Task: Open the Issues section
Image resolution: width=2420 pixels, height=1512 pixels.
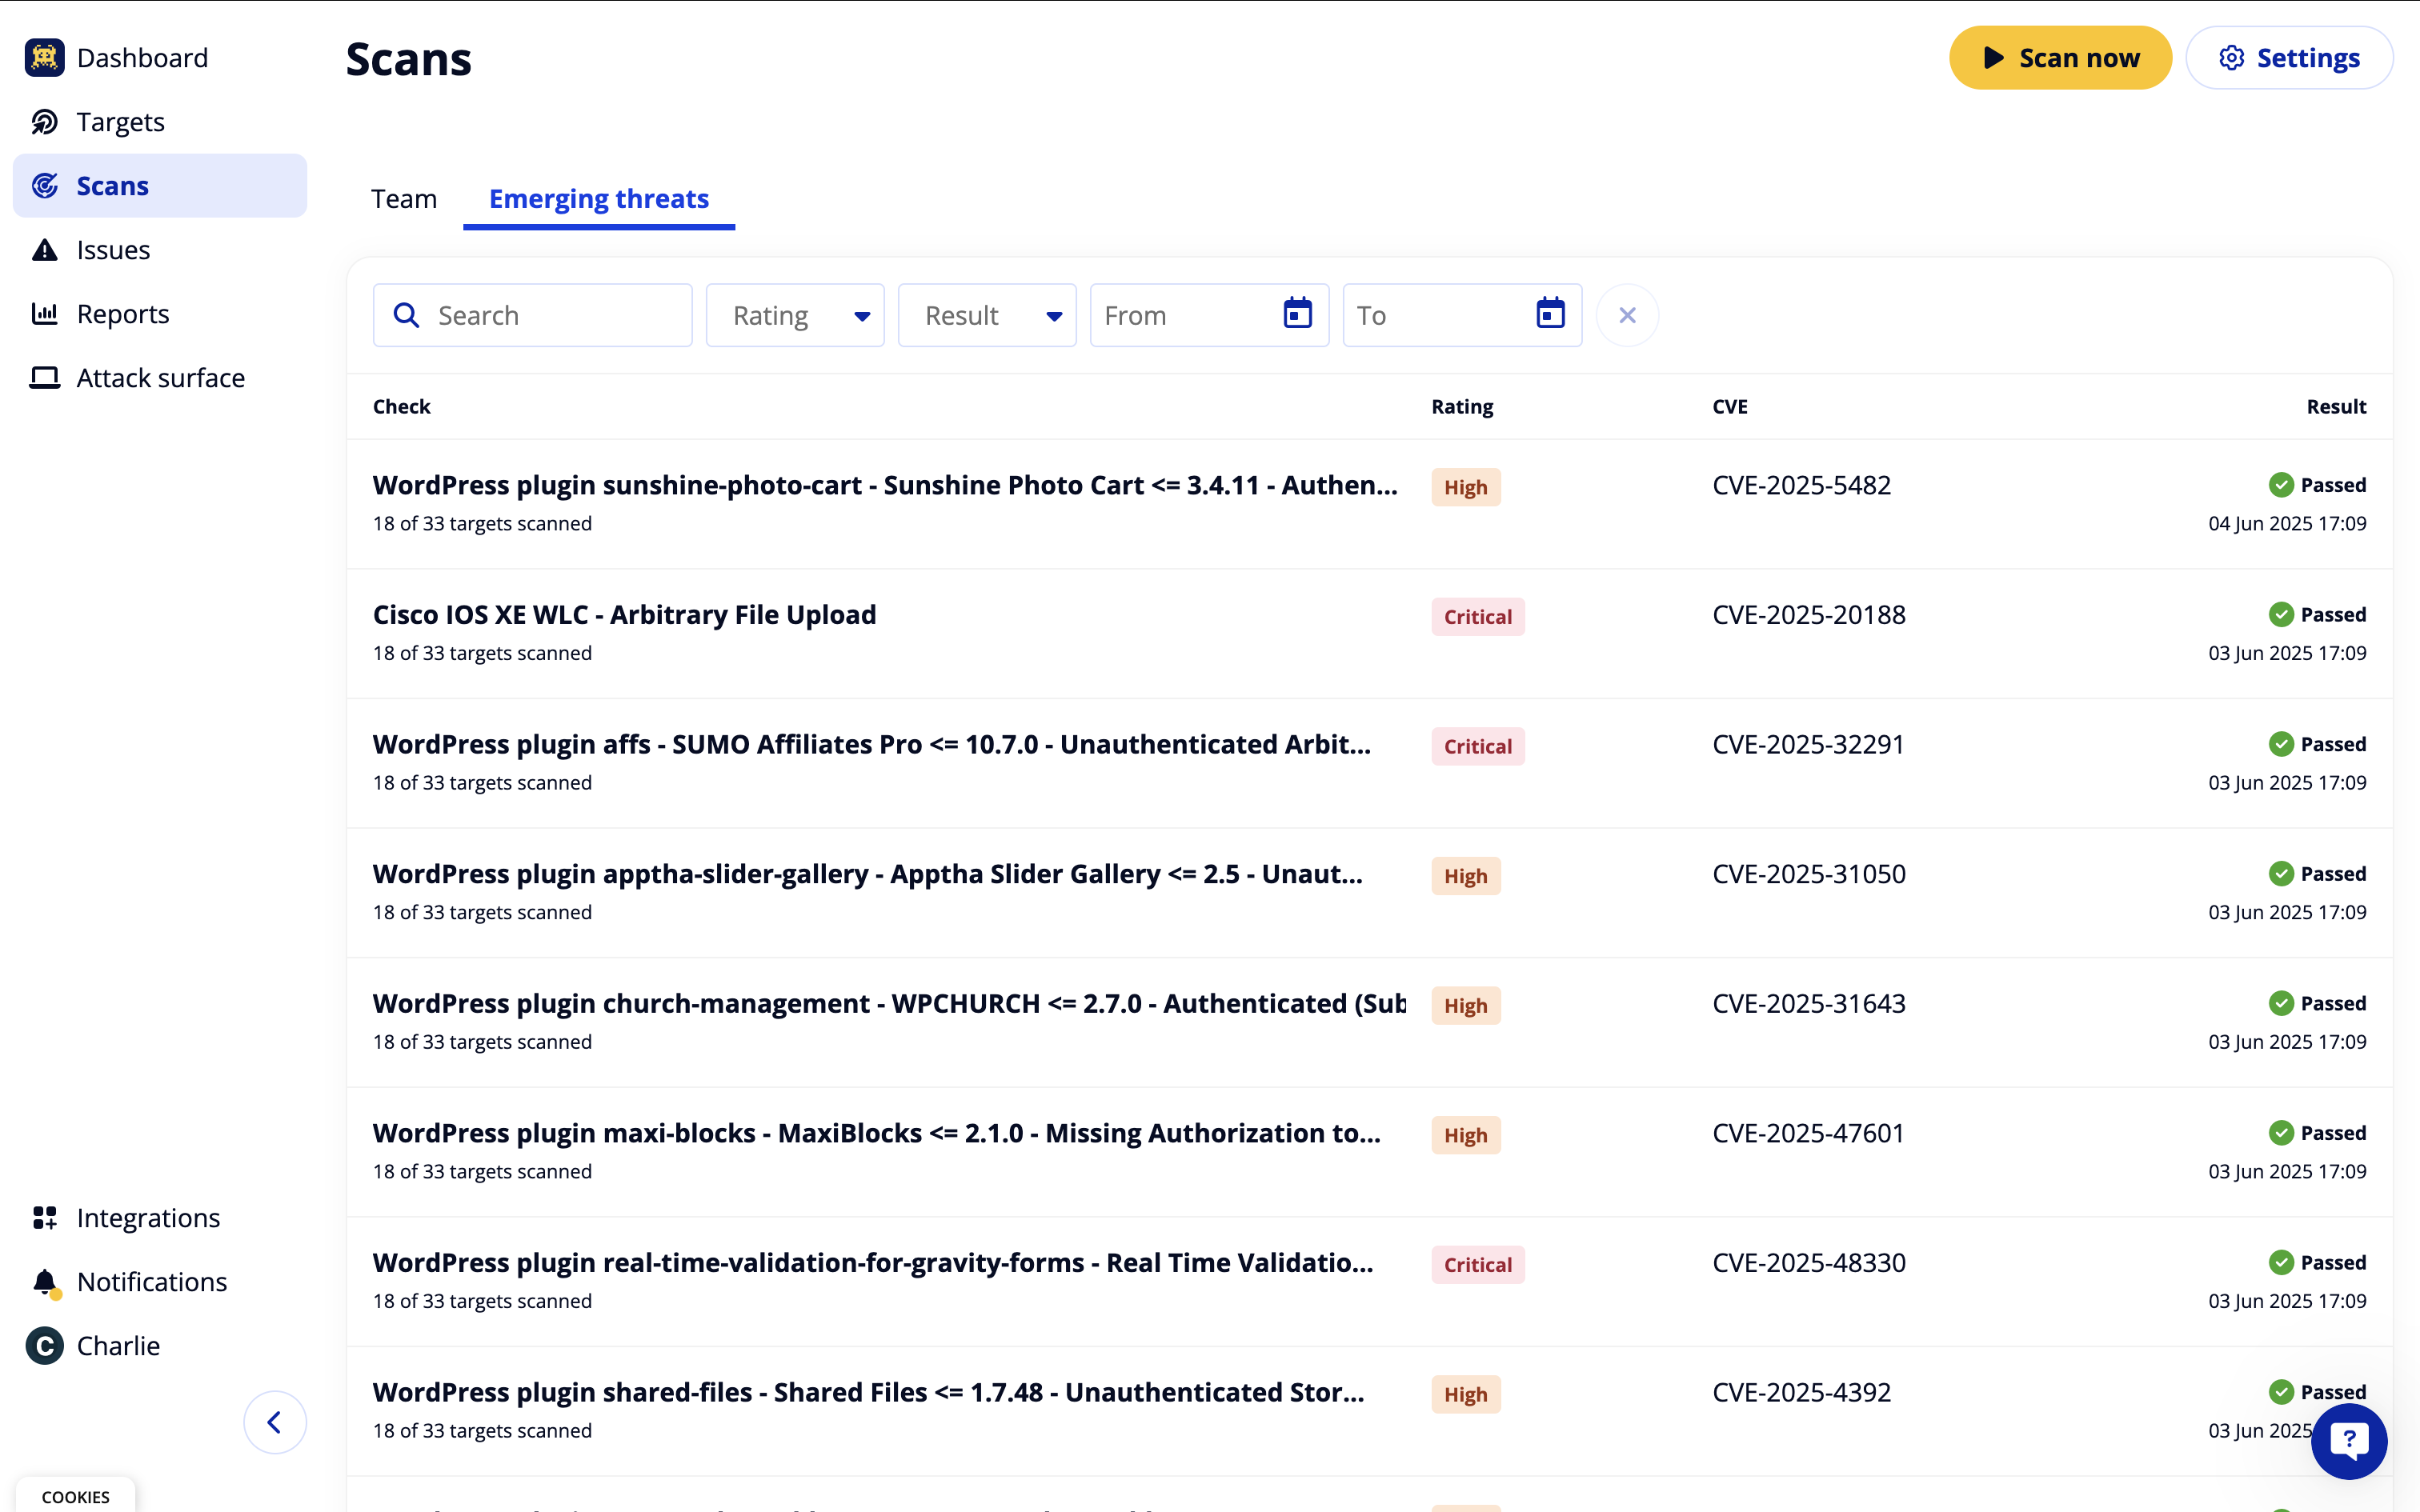Action: click(113, 250)
